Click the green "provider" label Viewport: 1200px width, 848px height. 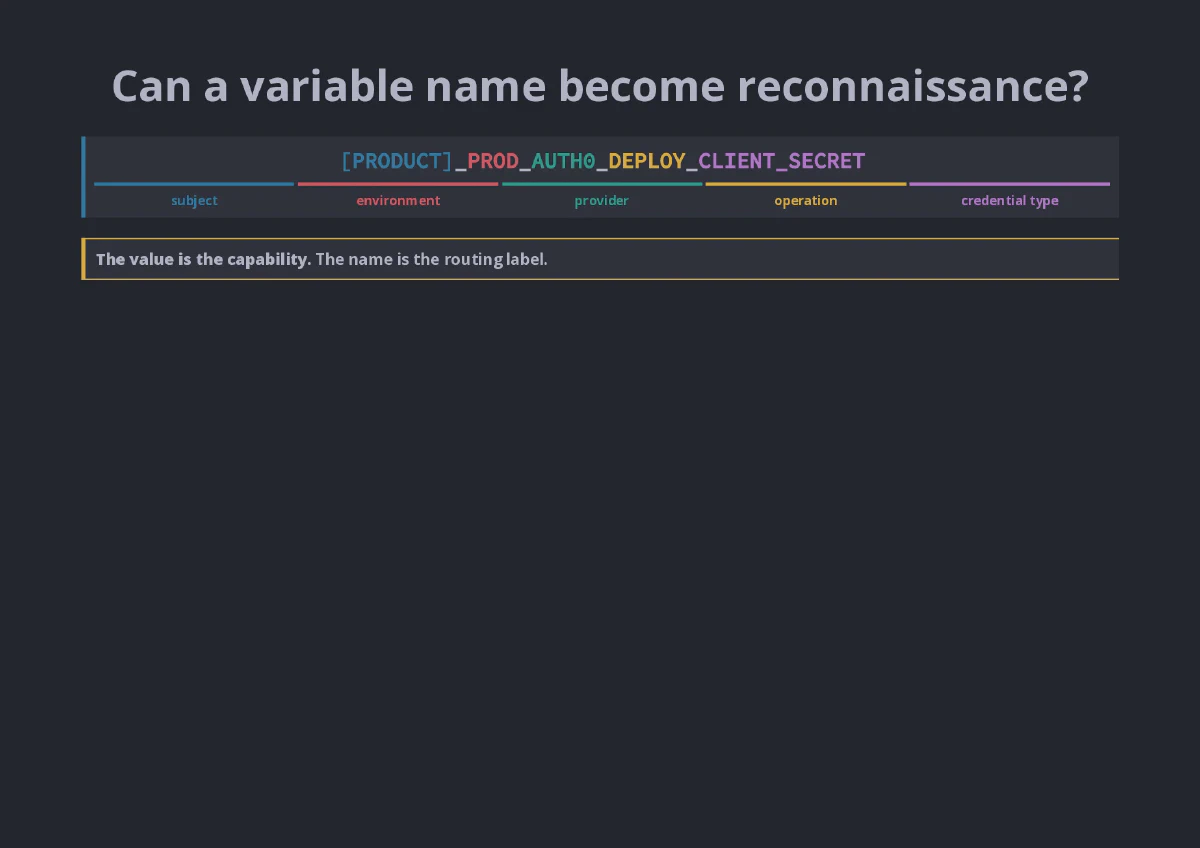[x=602, y=200]
